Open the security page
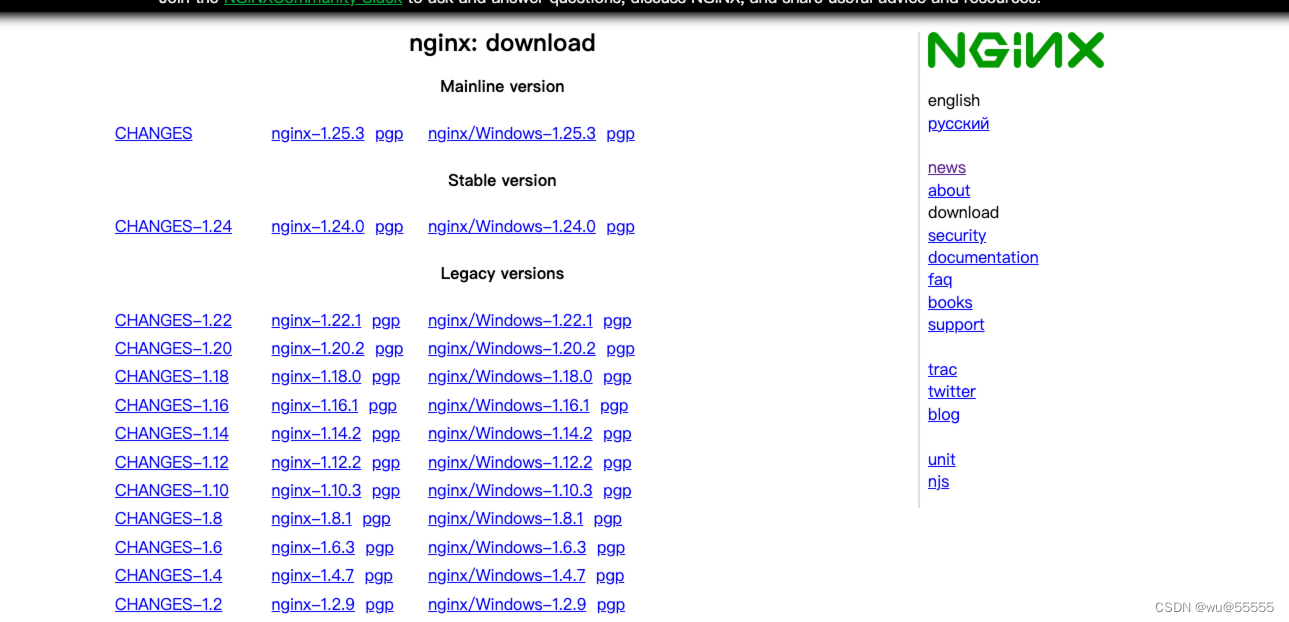 coord(957,235)
